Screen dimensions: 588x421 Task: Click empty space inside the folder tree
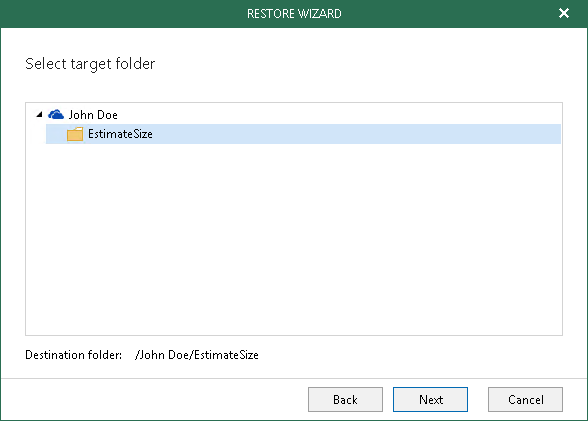coord(294,240)
